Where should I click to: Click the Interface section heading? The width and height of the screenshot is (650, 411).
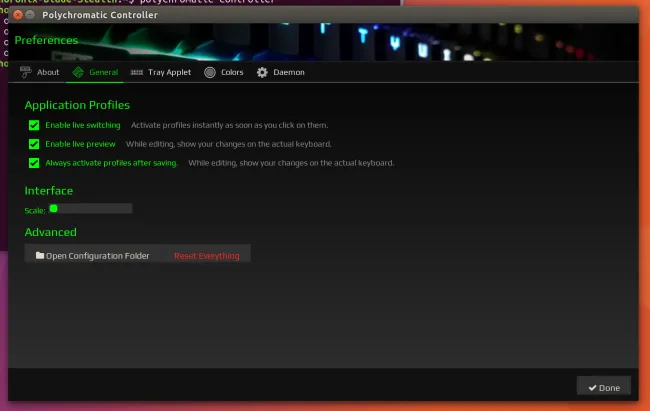click(49, 190)
